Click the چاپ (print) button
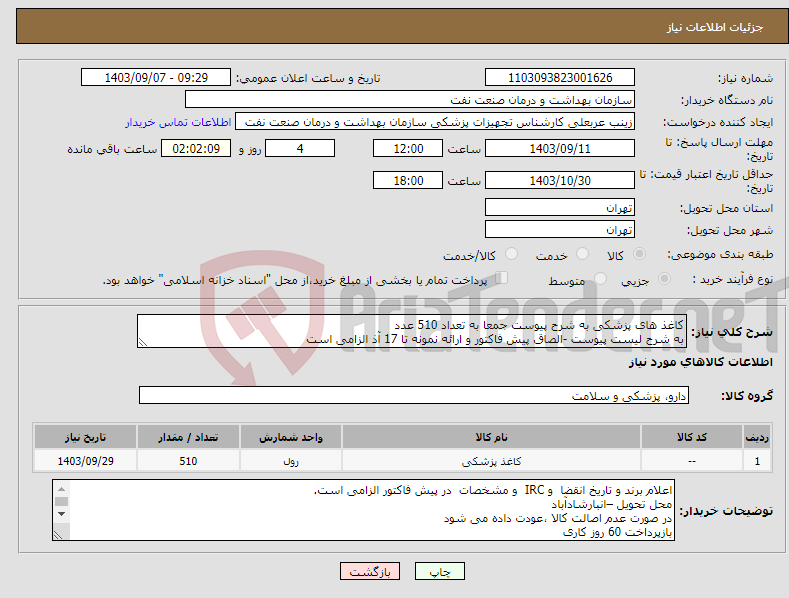Image resolution: width=789 pixels, height=598 pixels. point(439,571)
